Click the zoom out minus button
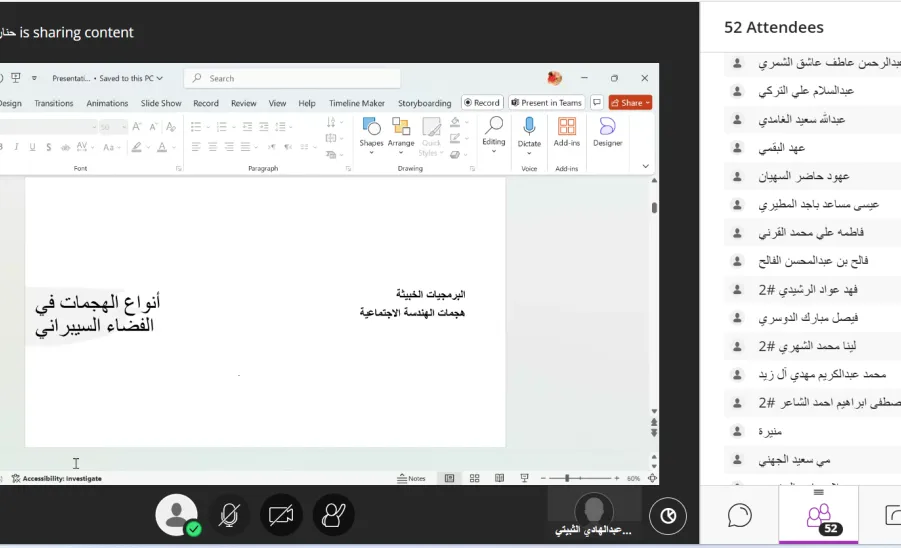 coord(543,478)
